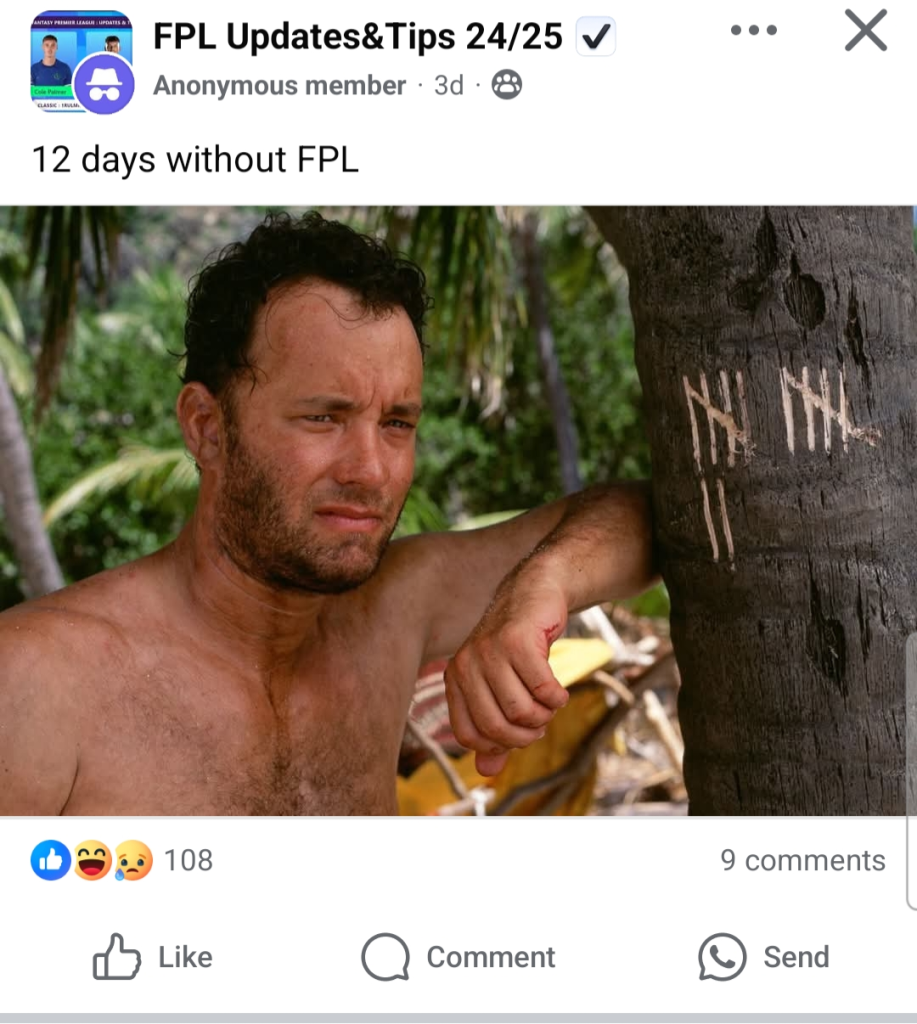Click the group members audience icon
Screen dimensions: 917x1024
coord(506,85)
